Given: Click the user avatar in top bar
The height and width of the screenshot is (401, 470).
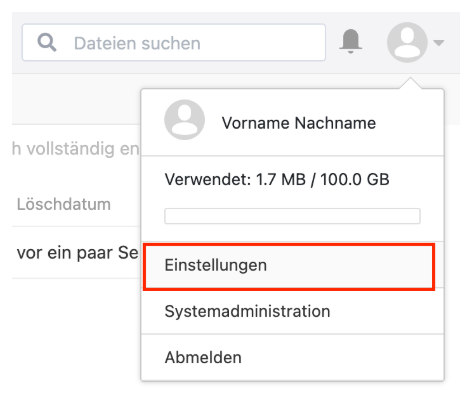Looking at the screenshot, I should tap(407, 42).
